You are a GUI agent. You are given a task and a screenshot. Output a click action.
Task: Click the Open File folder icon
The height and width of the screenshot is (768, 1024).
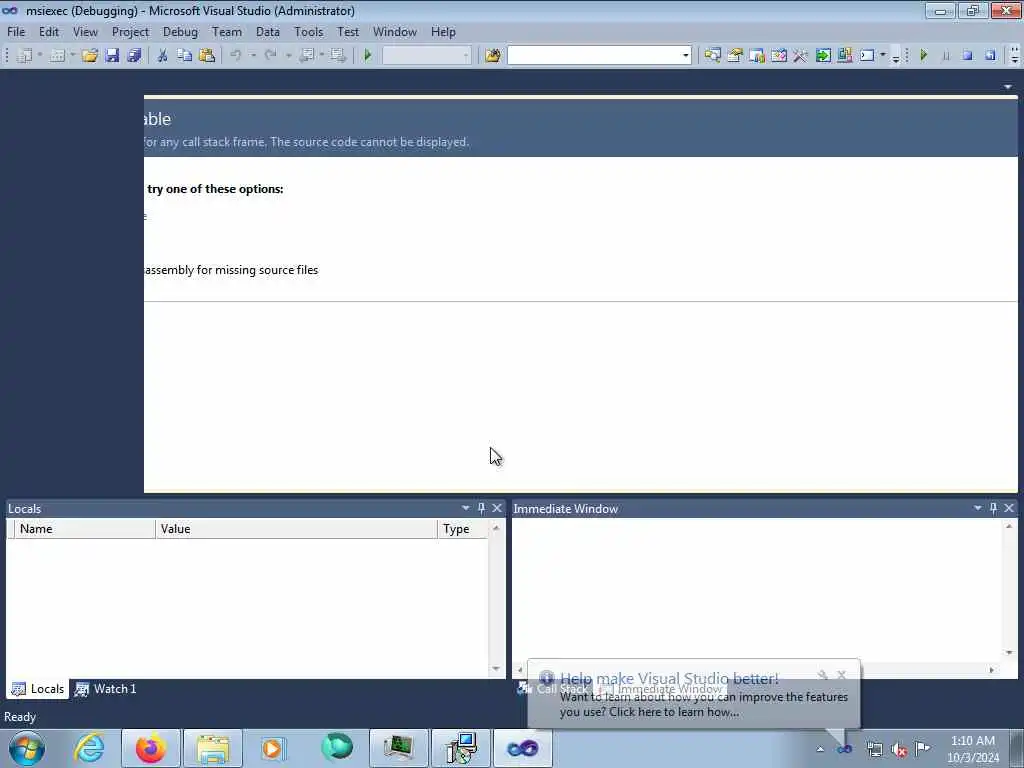click(89, 56)
